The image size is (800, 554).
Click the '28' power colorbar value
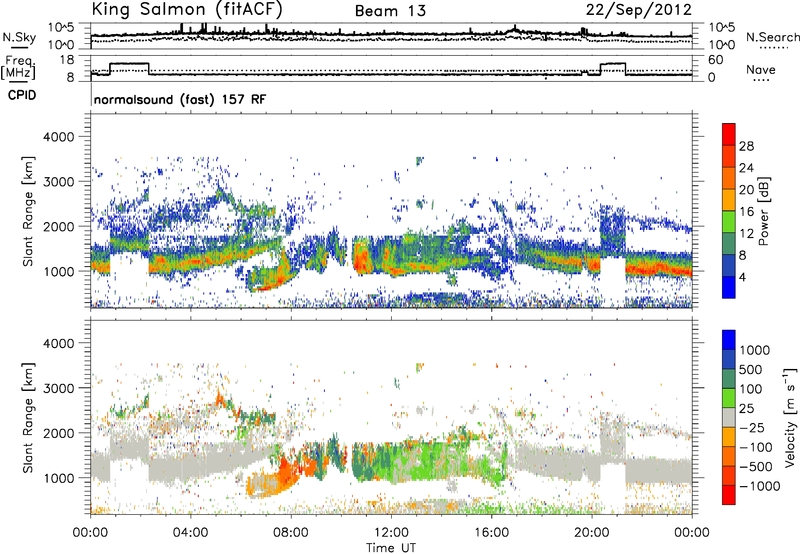(x=746, y=146)
